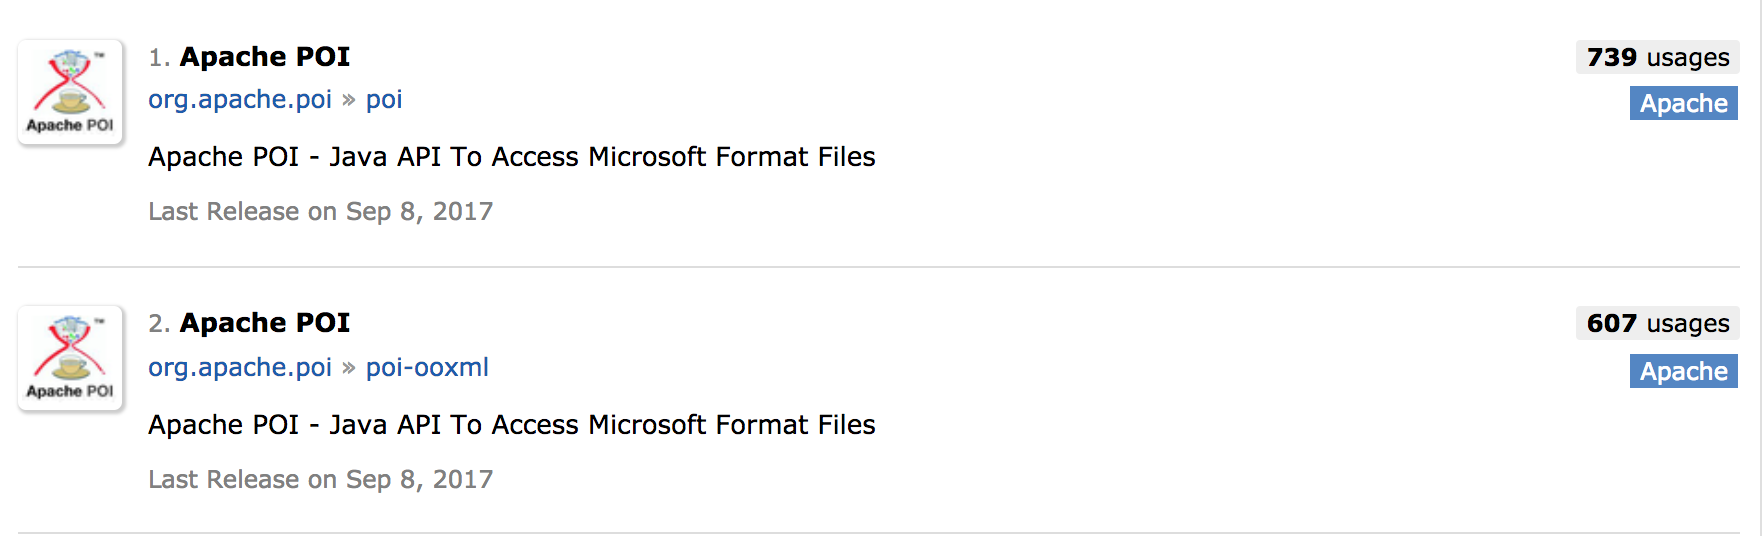Open org.apache.poi group link in second result
This screenshot has height=536, width=1762.
(240, 368)
